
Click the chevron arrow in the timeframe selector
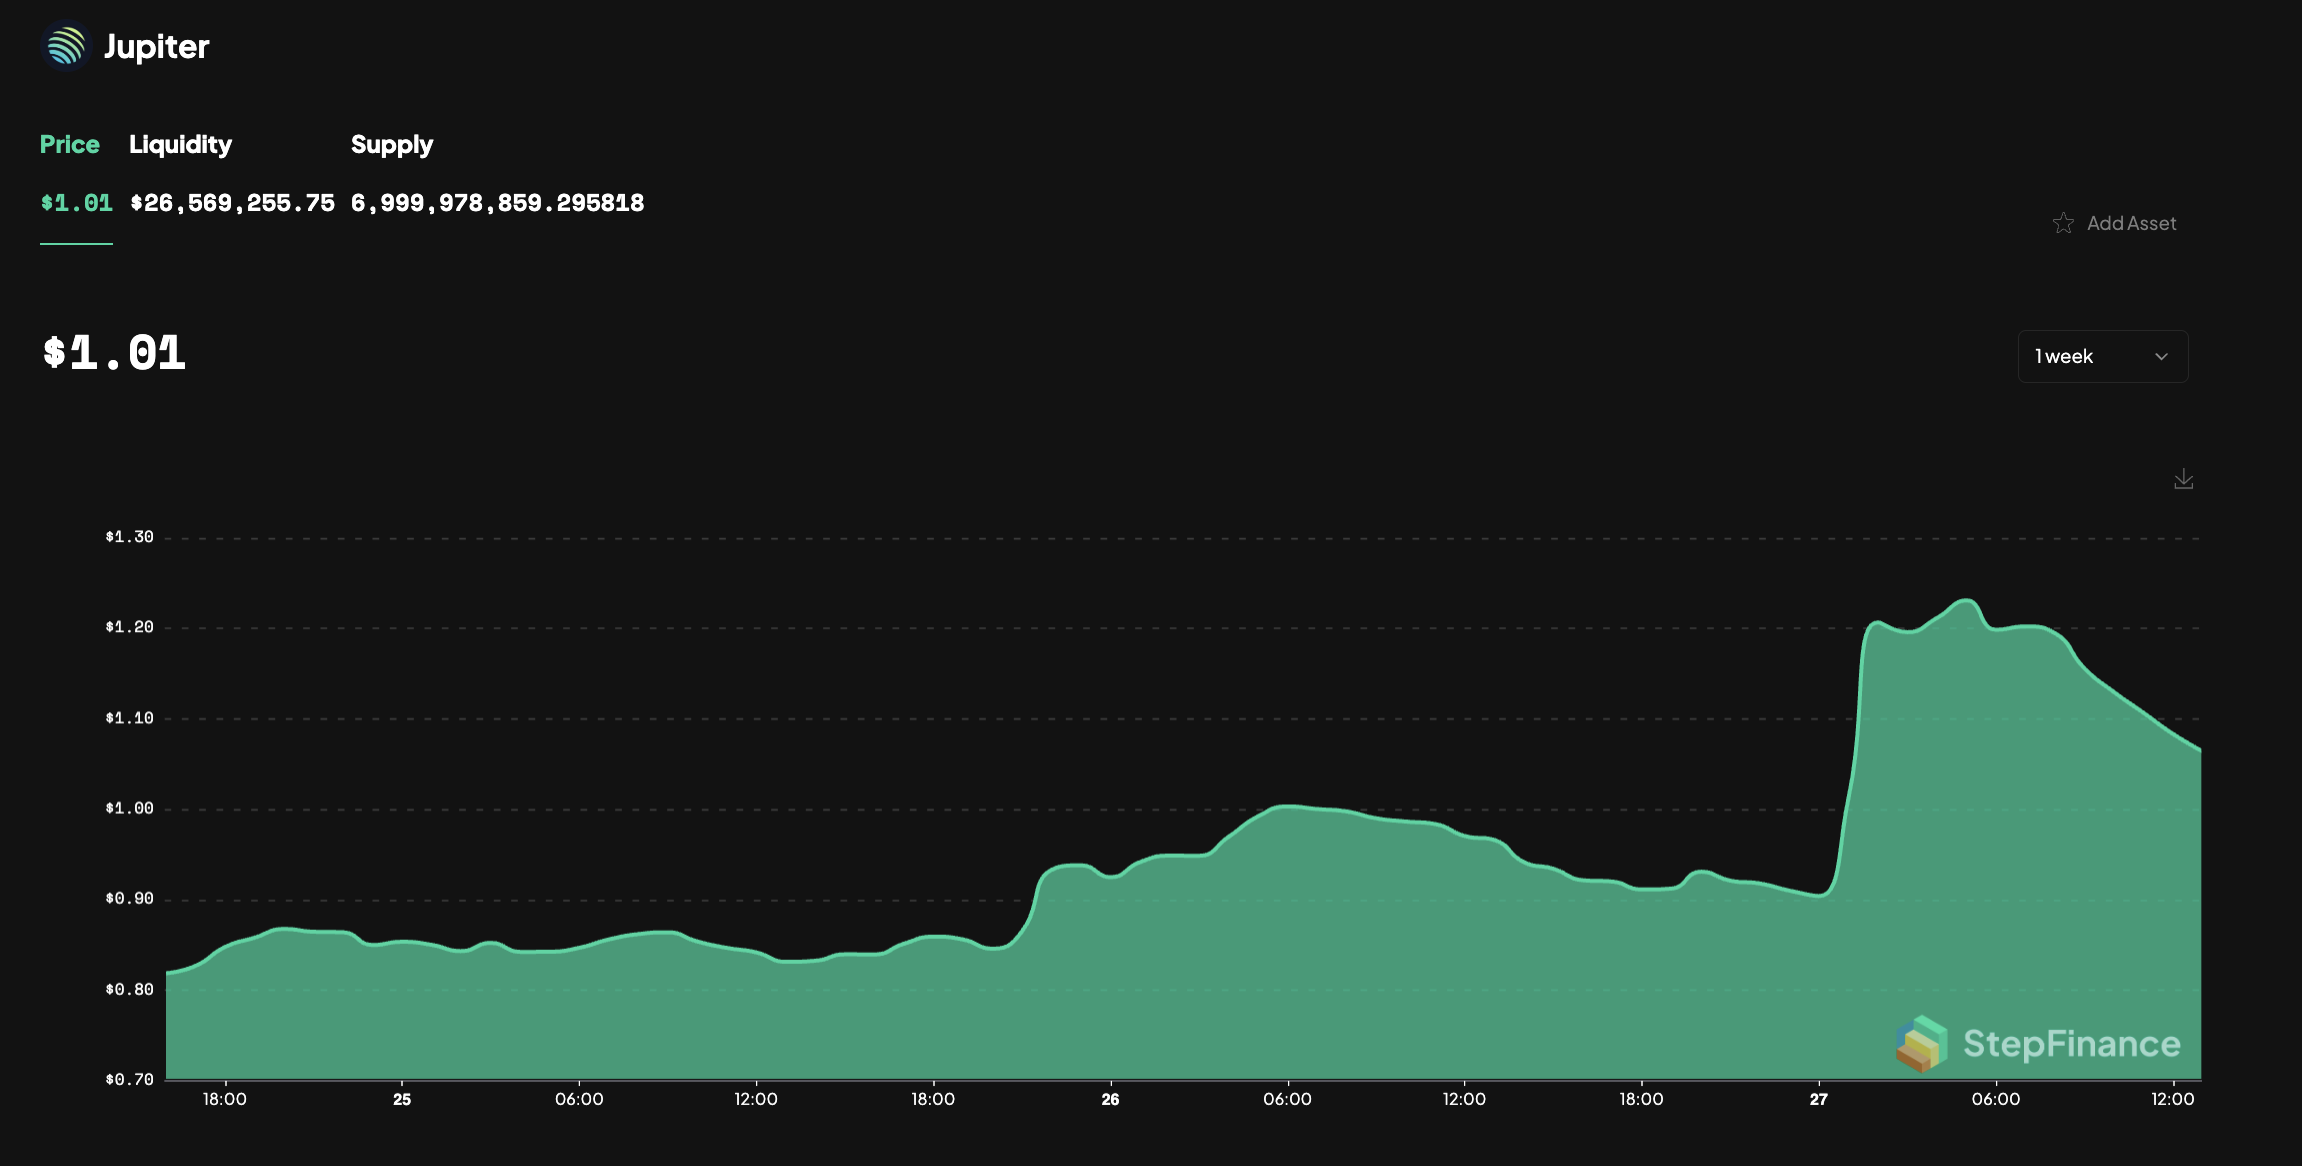point(2161,357)
